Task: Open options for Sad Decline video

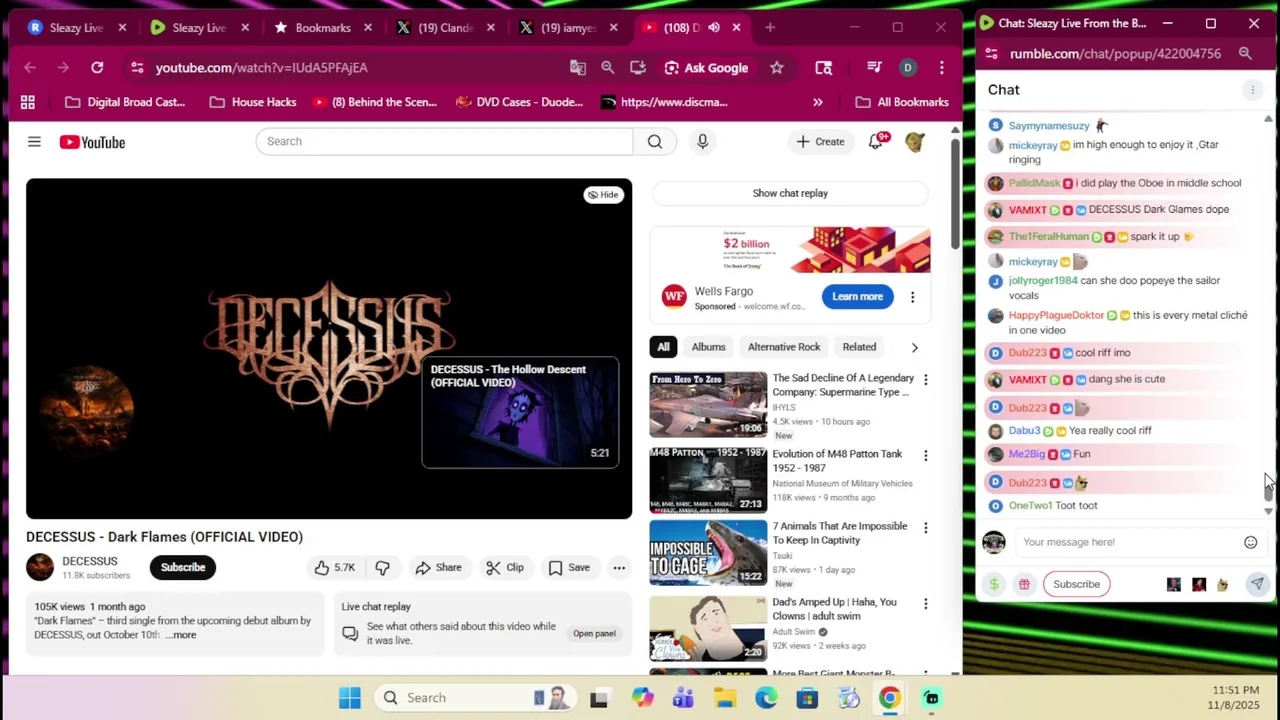Action: coord(925,380)
